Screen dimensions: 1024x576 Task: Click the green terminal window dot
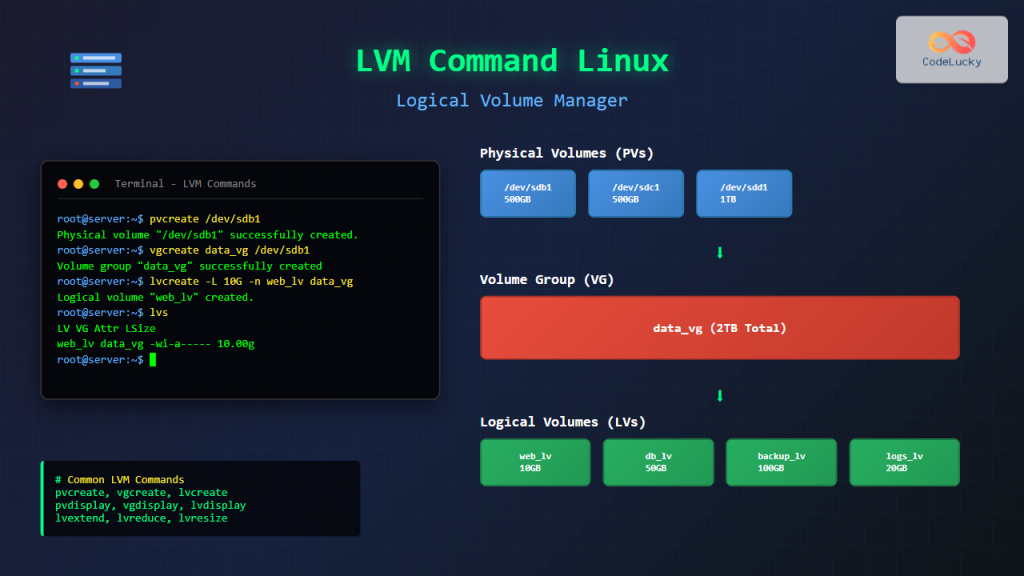coord(92,184)
